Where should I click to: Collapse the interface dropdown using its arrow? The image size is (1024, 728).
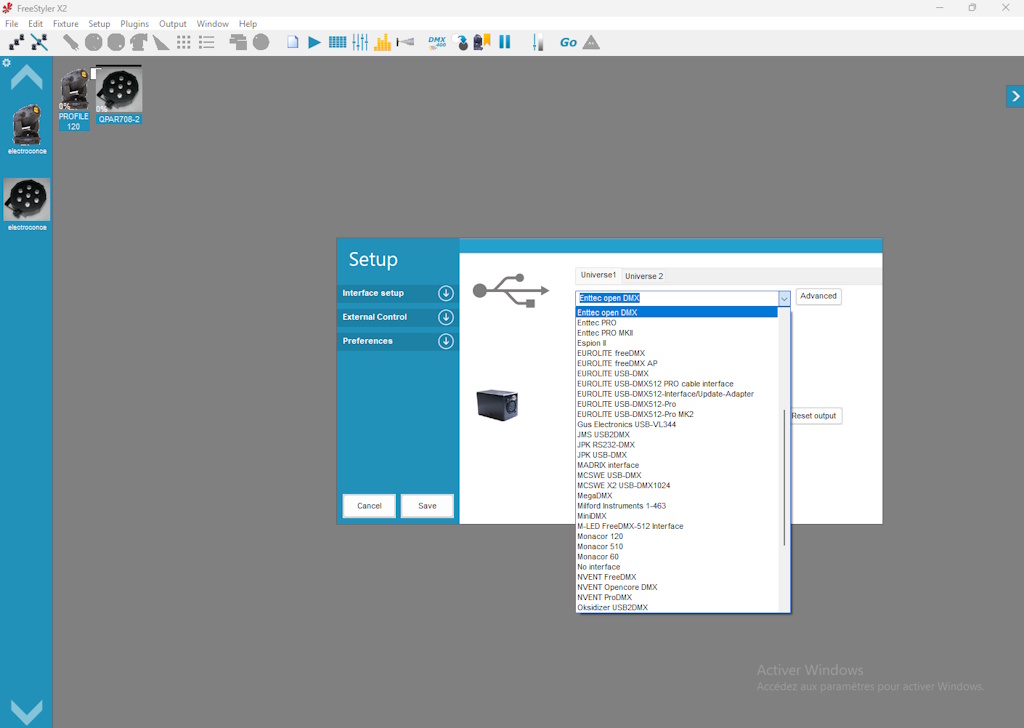[x=784, y=298]
